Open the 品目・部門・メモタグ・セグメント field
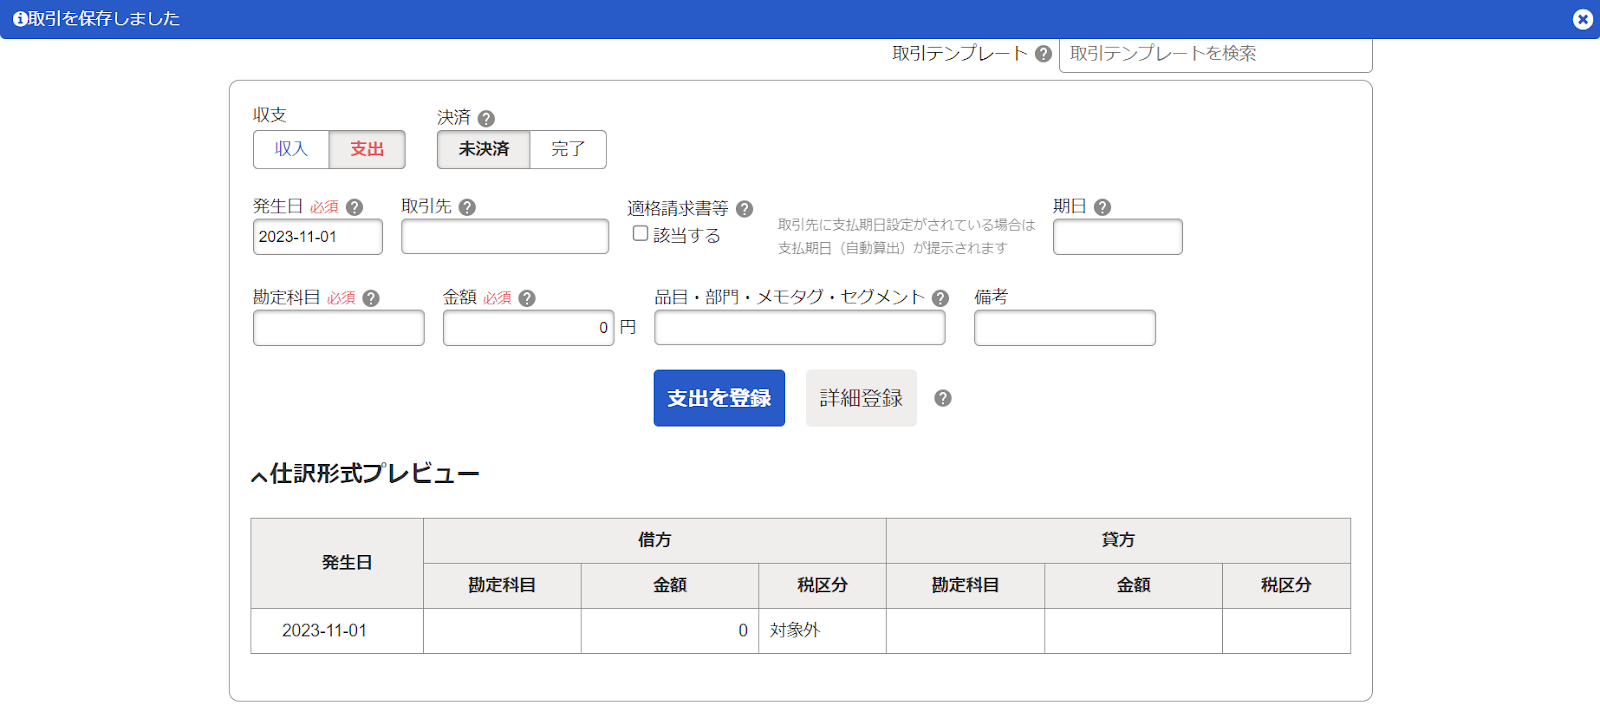Image resolution: width=1600 pixels, height=712 pixels. pyautogui.click(x=800, y=328)
